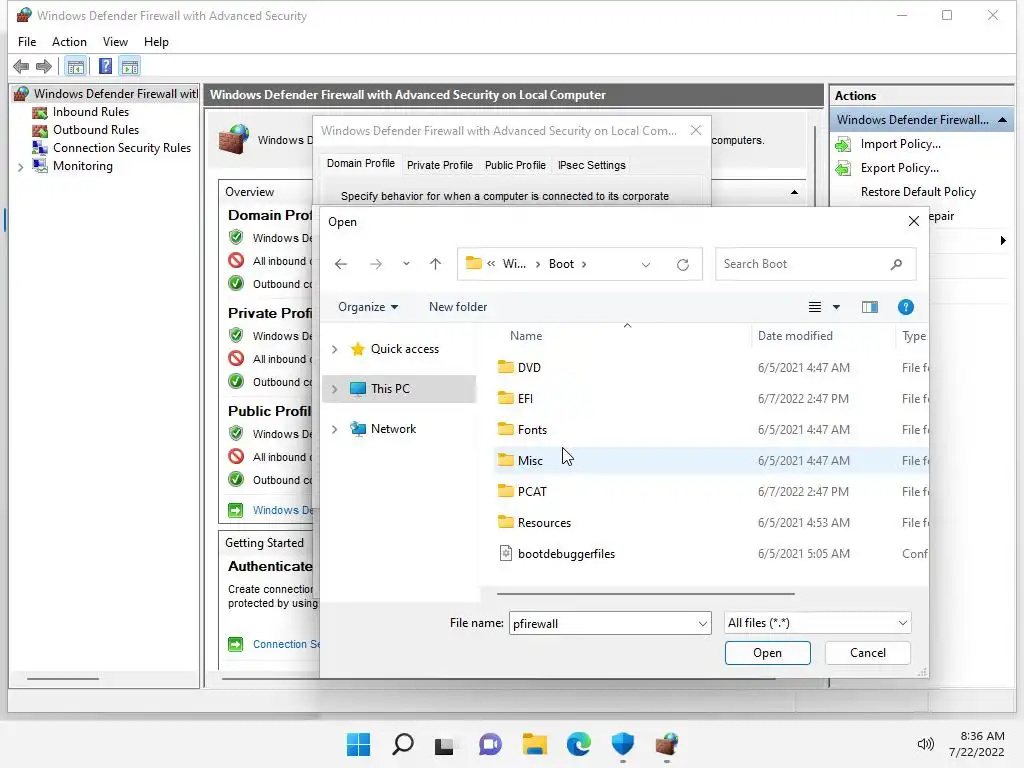The height and width of the screenshot is (768, 1024).
Task: Switch to the Domain Profile tab
Action: pos(360,163)
